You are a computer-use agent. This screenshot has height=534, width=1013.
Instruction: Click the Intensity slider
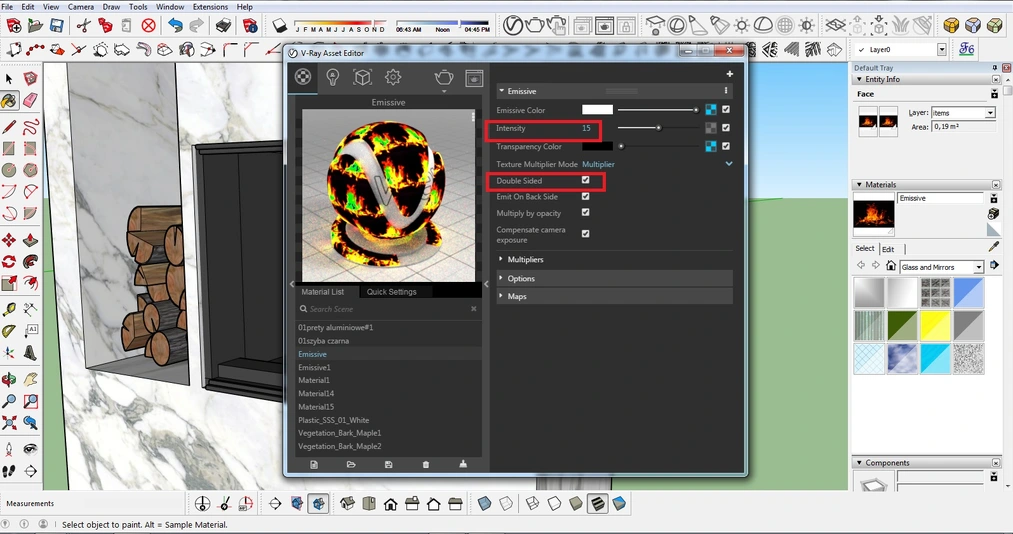[x=657, y=128]
